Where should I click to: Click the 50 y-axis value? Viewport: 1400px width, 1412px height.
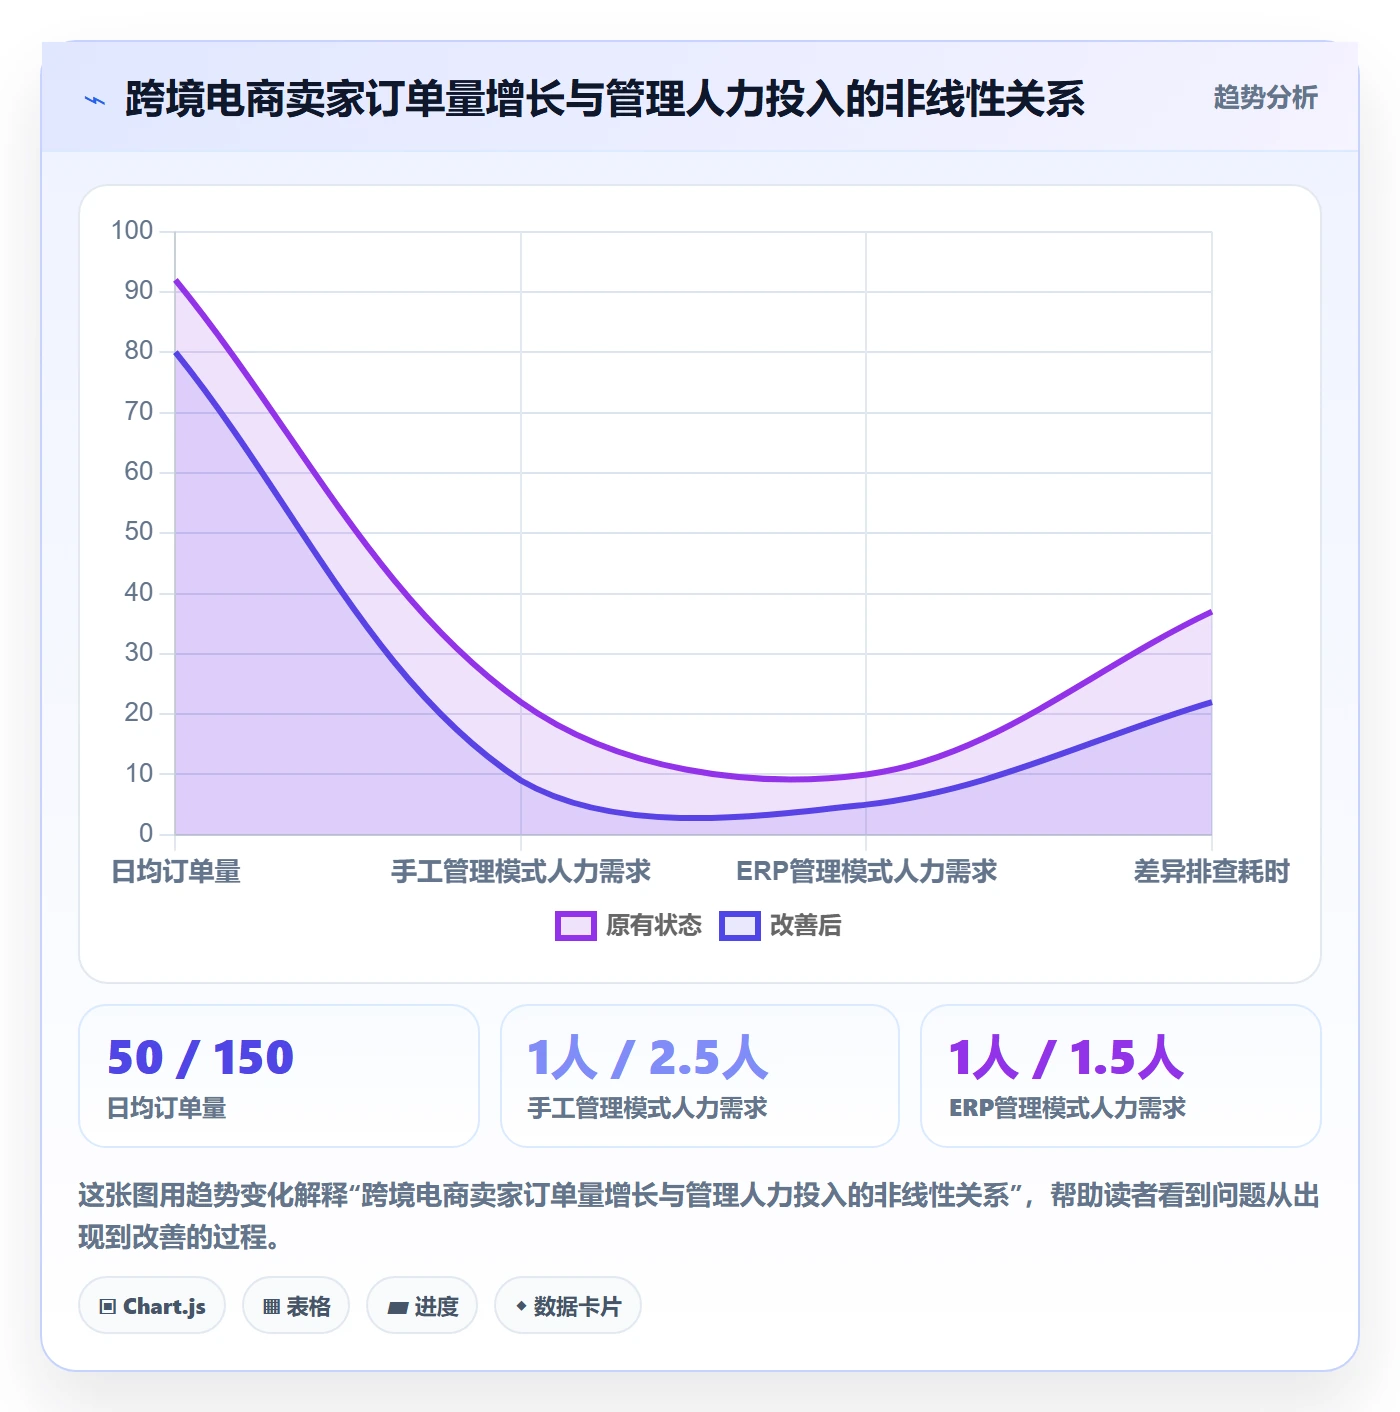coord(139,532)
